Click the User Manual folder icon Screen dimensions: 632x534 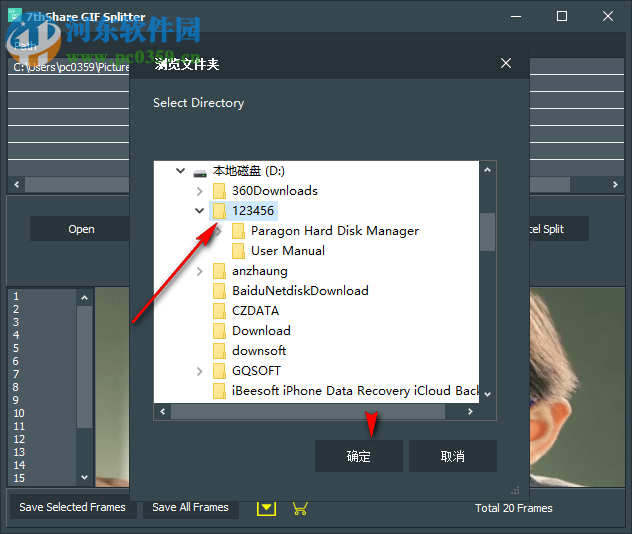coord(238,251)
